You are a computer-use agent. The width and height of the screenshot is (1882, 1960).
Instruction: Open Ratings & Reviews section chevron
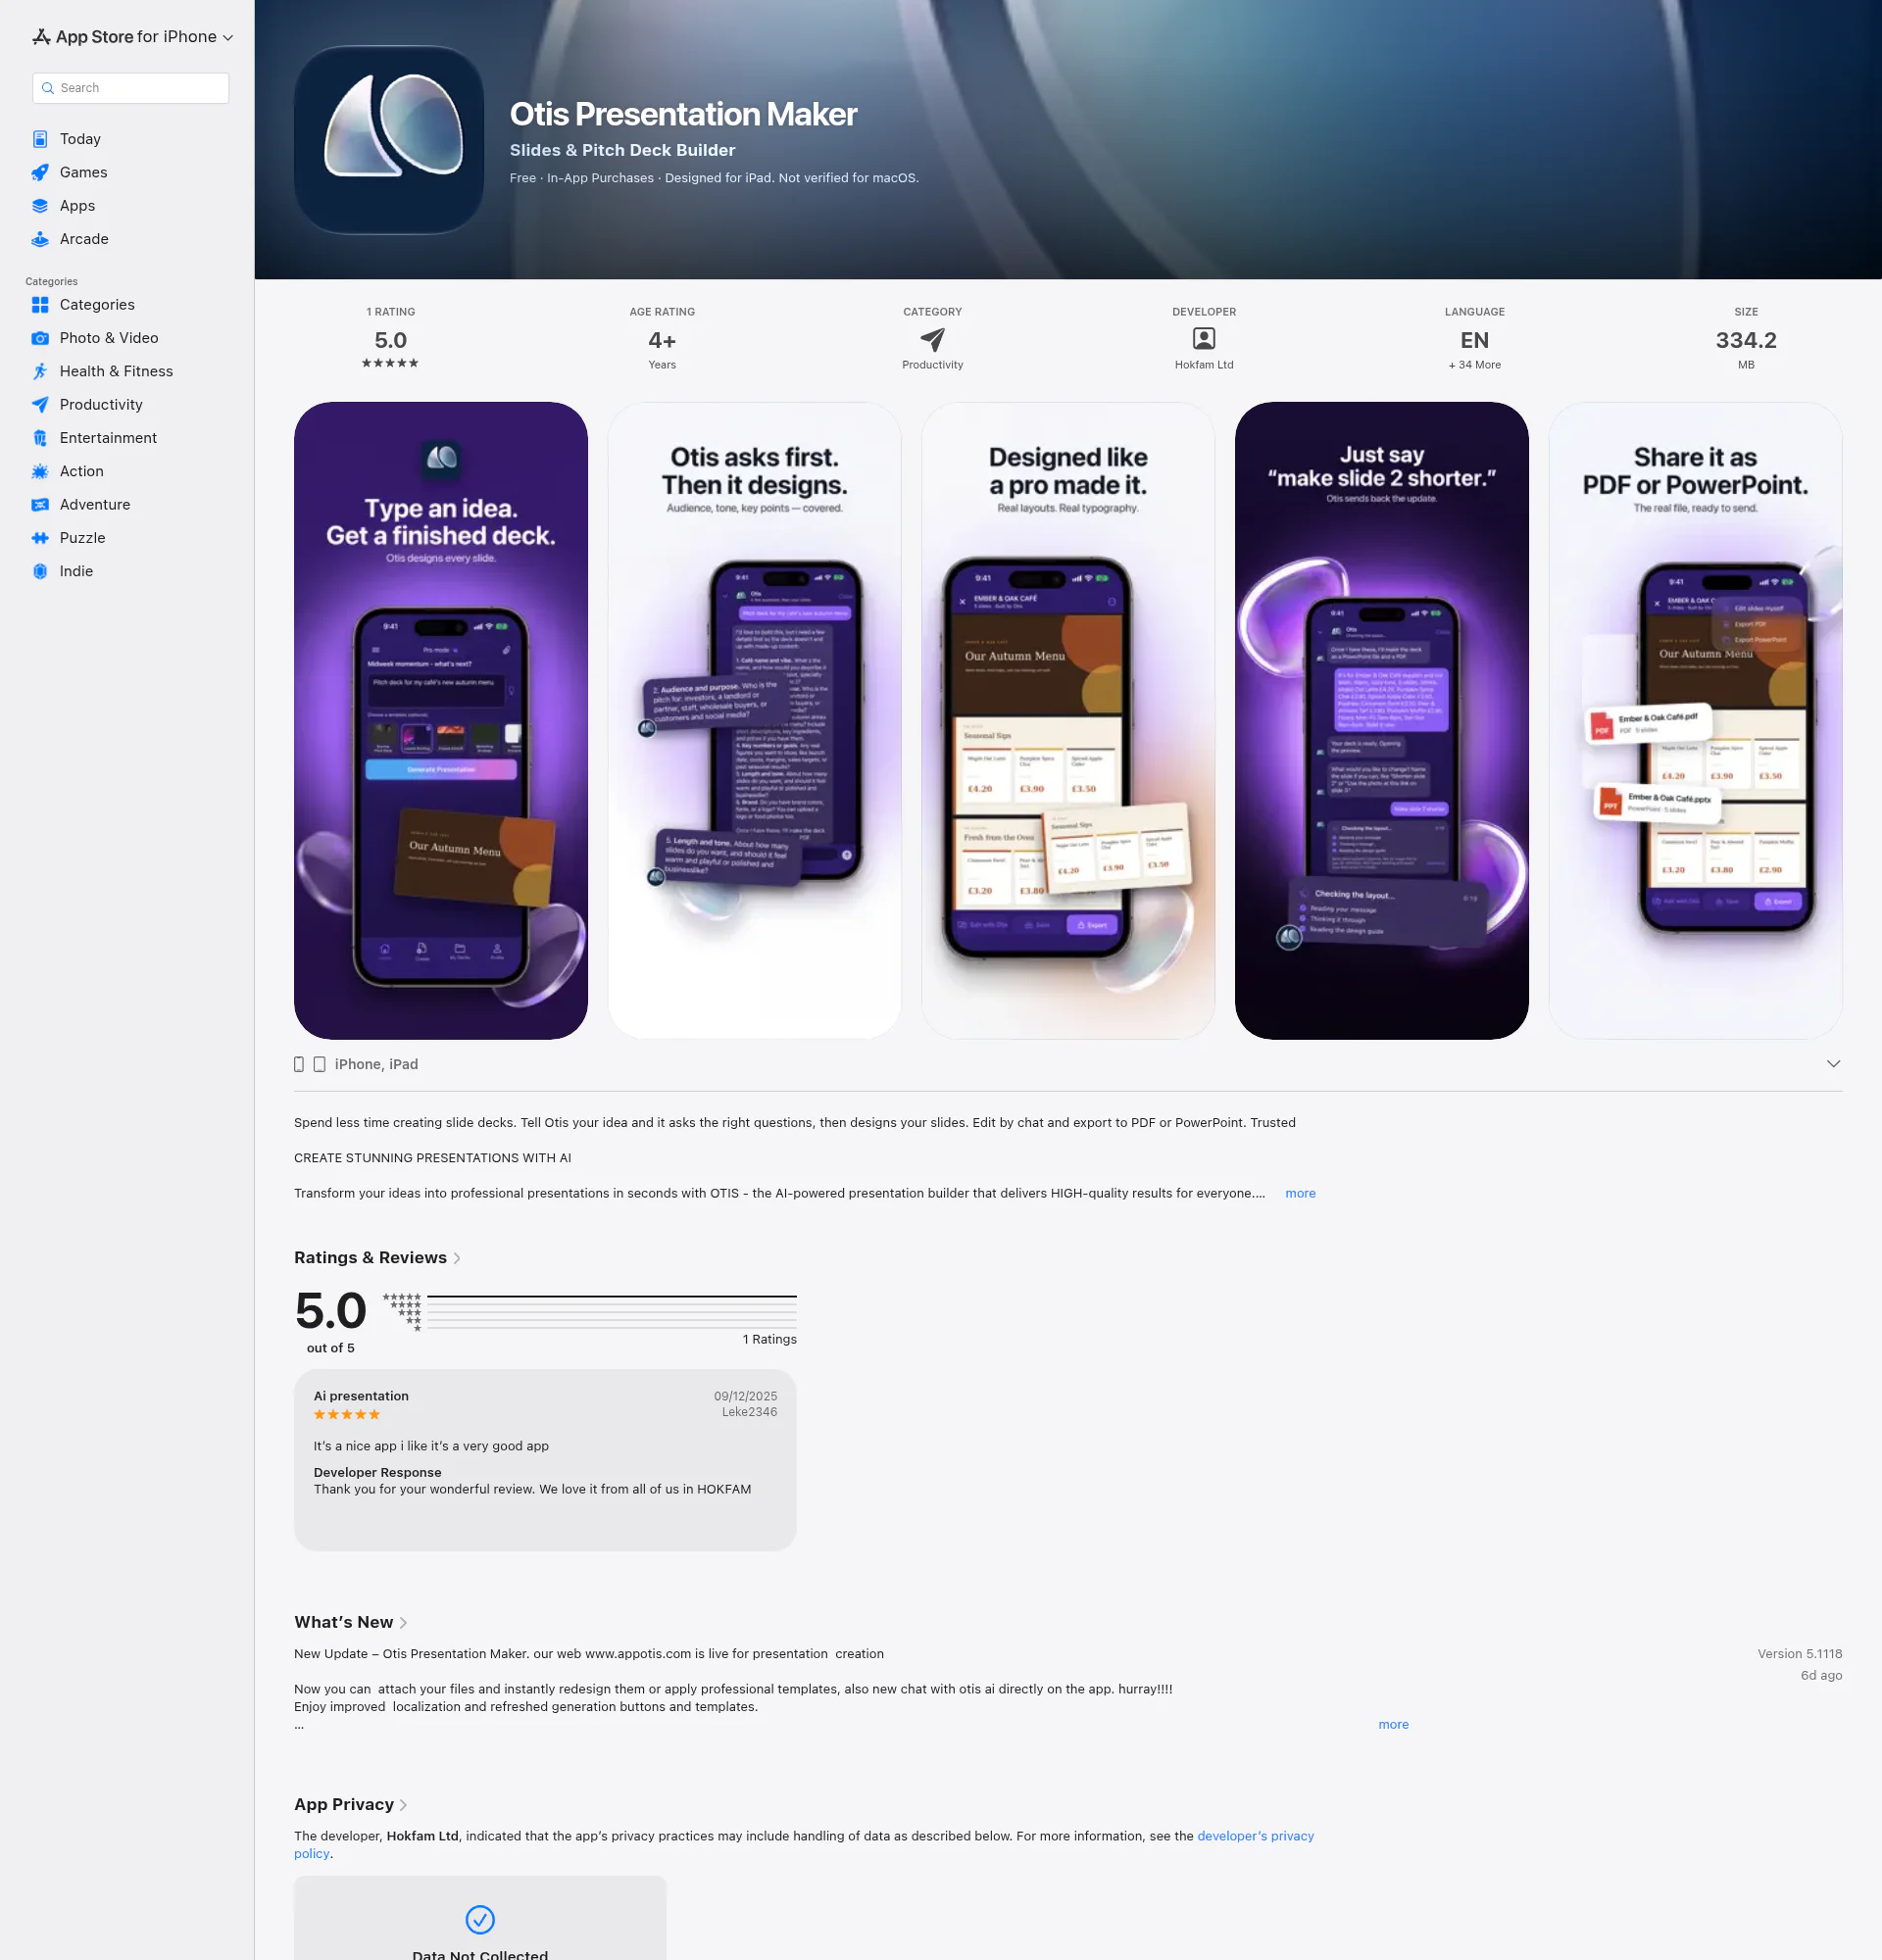tap(457, 1258)
